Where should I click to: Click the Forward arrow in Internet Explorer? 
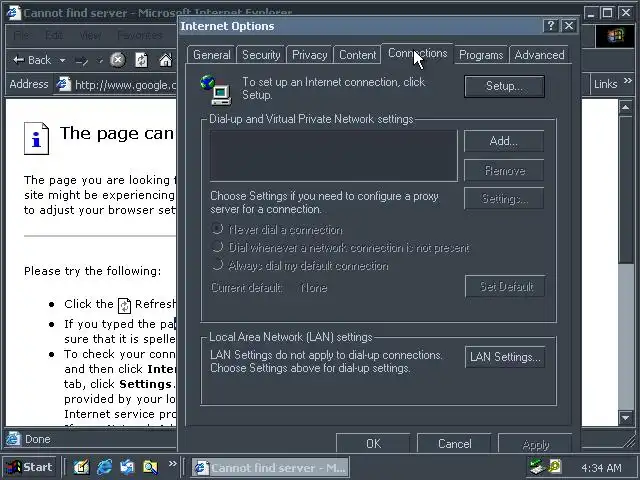(x=82, y=61)
